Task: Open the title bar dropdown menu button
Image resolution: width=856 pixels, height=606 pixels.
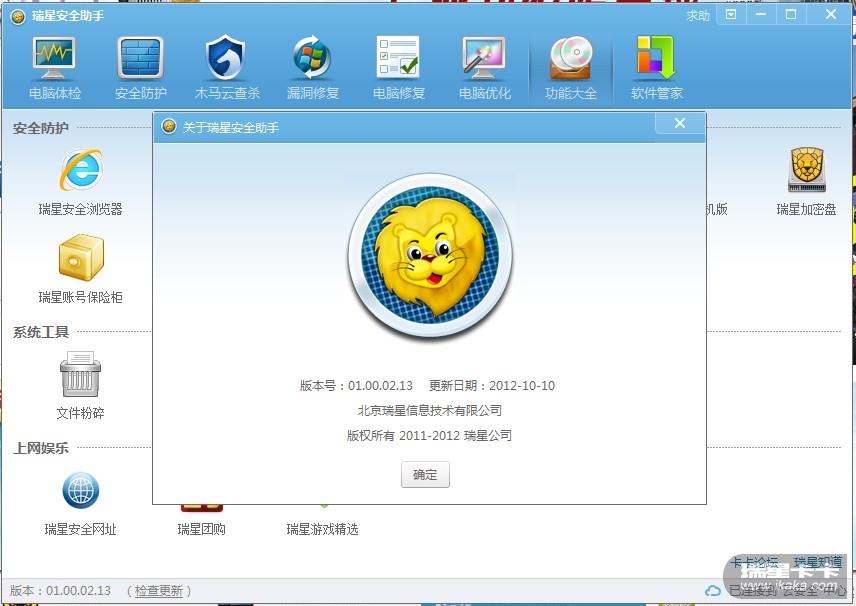Action: [731, 15]
